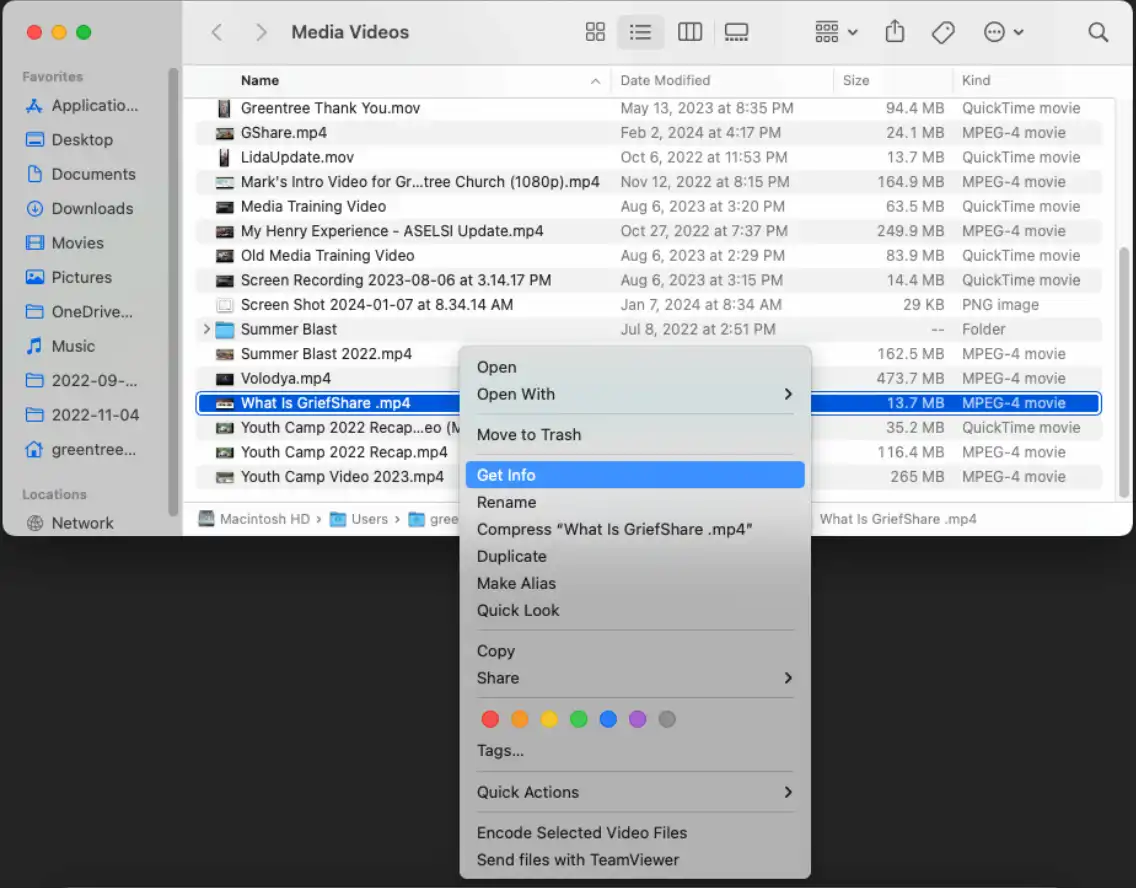
Task: Open the Group By dropdown
Action: 836,32
